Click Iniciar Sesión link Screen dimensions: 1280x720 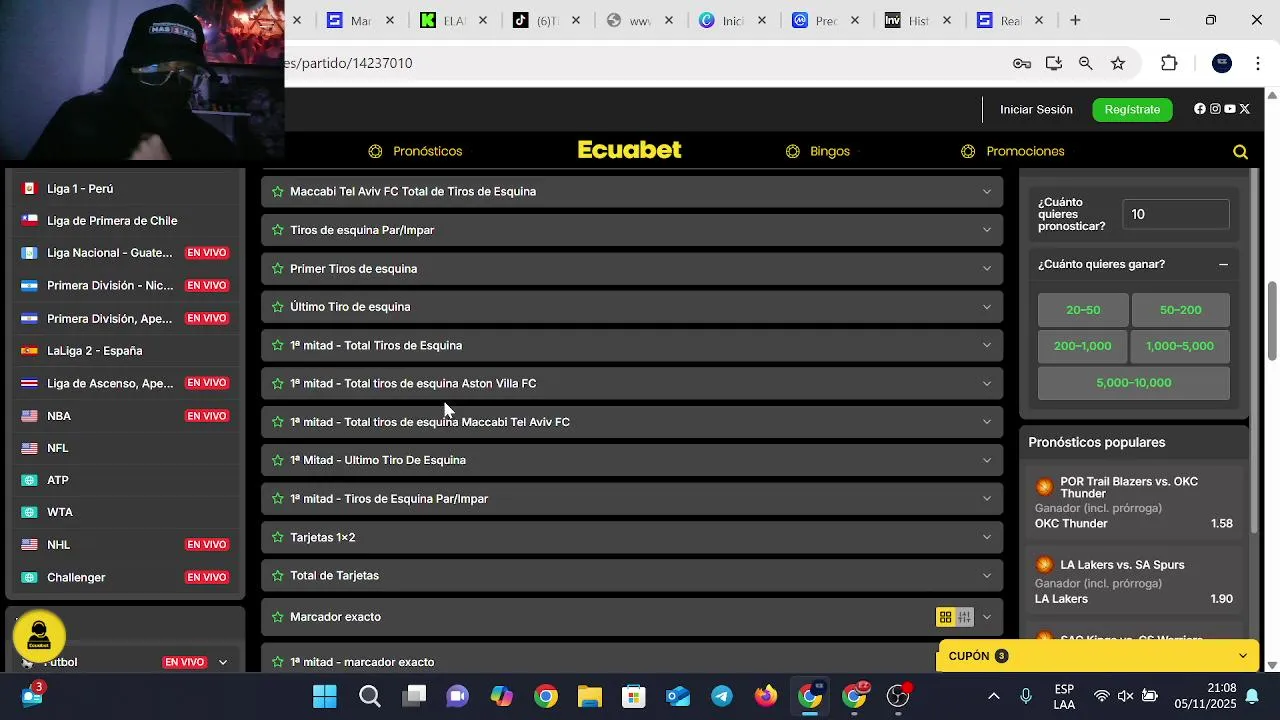[x=1036, y=109]
